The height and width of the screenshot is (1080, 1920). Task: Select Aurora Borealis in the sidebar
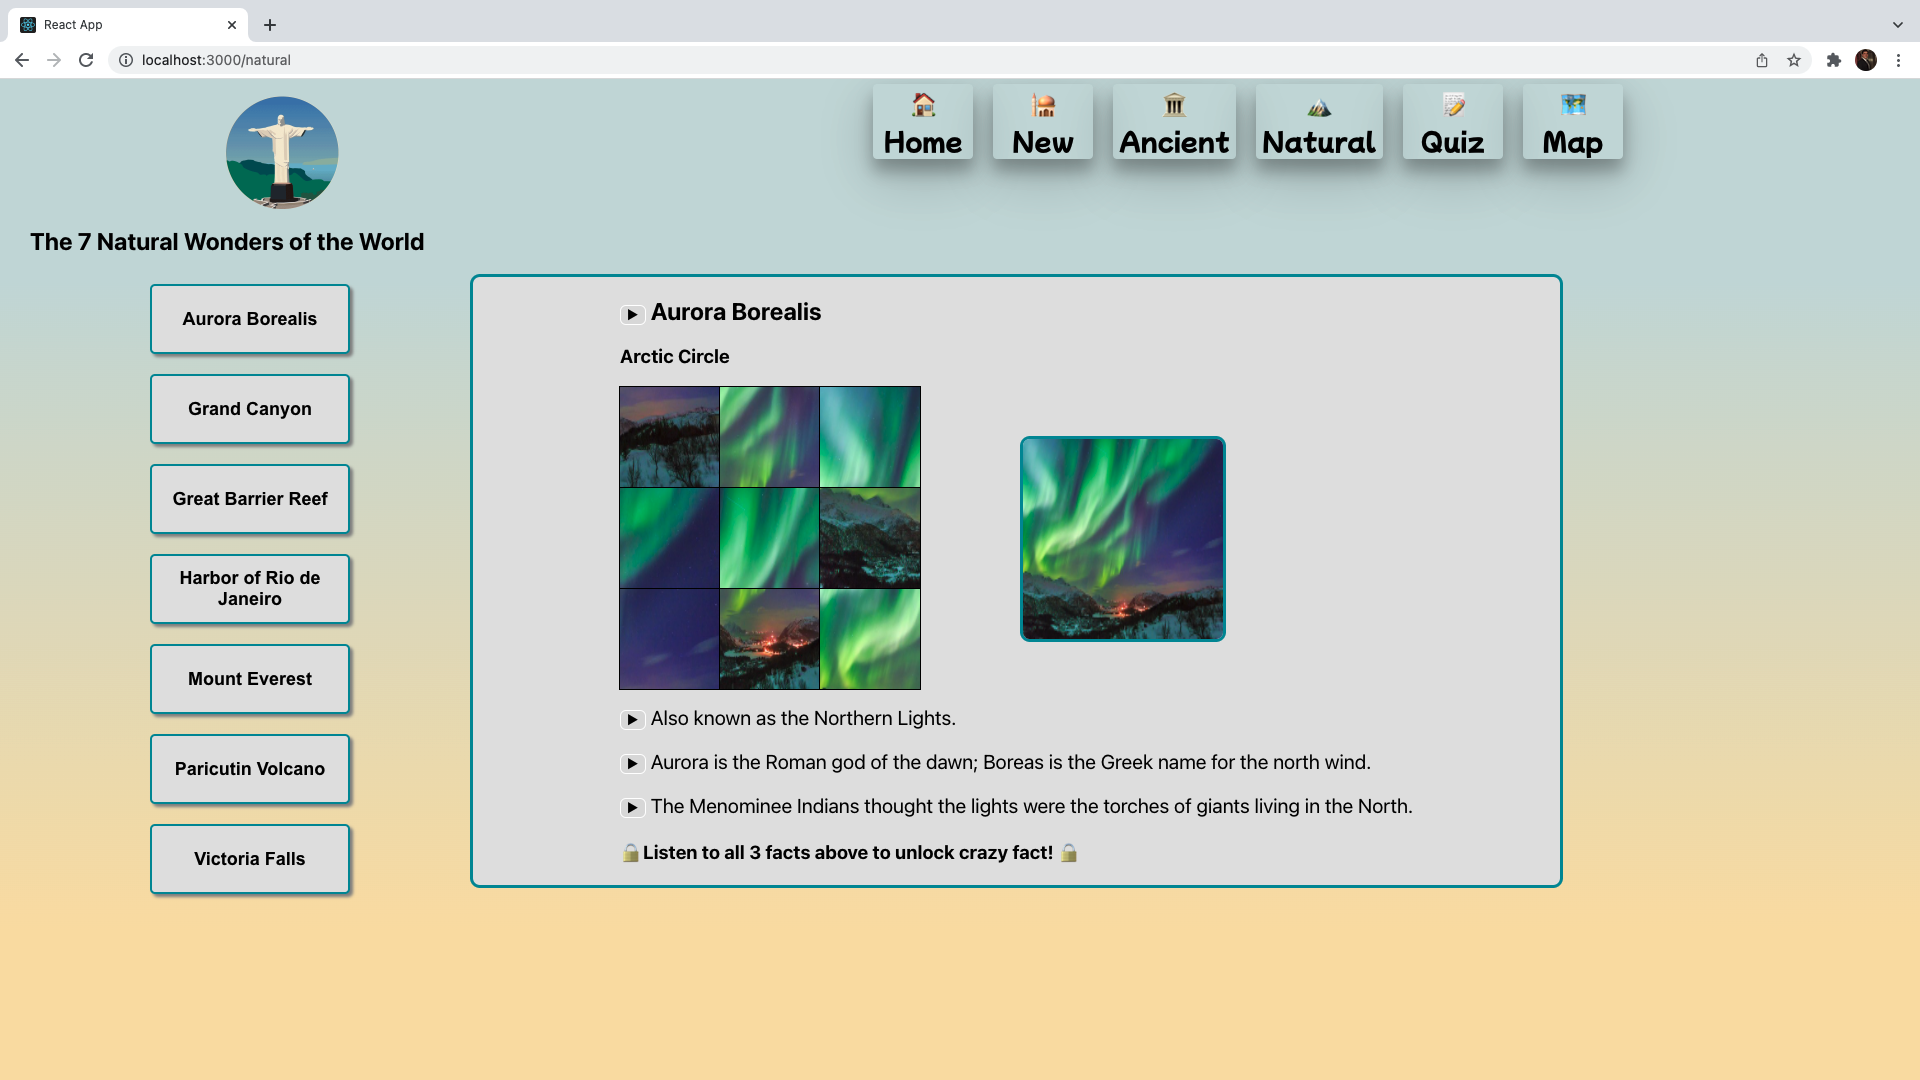click(250, 319)
